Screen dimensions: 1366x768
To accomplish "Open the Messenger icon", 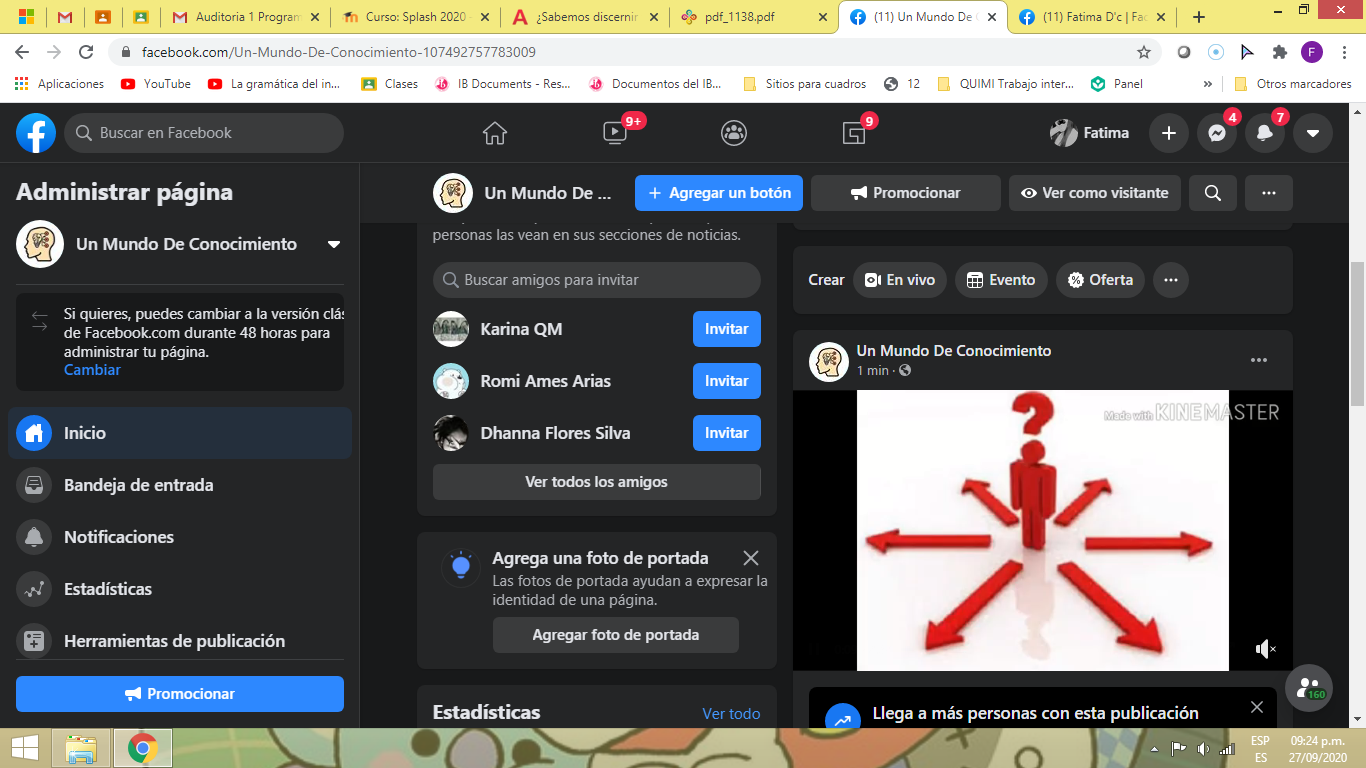I will tap(1217, 133).
